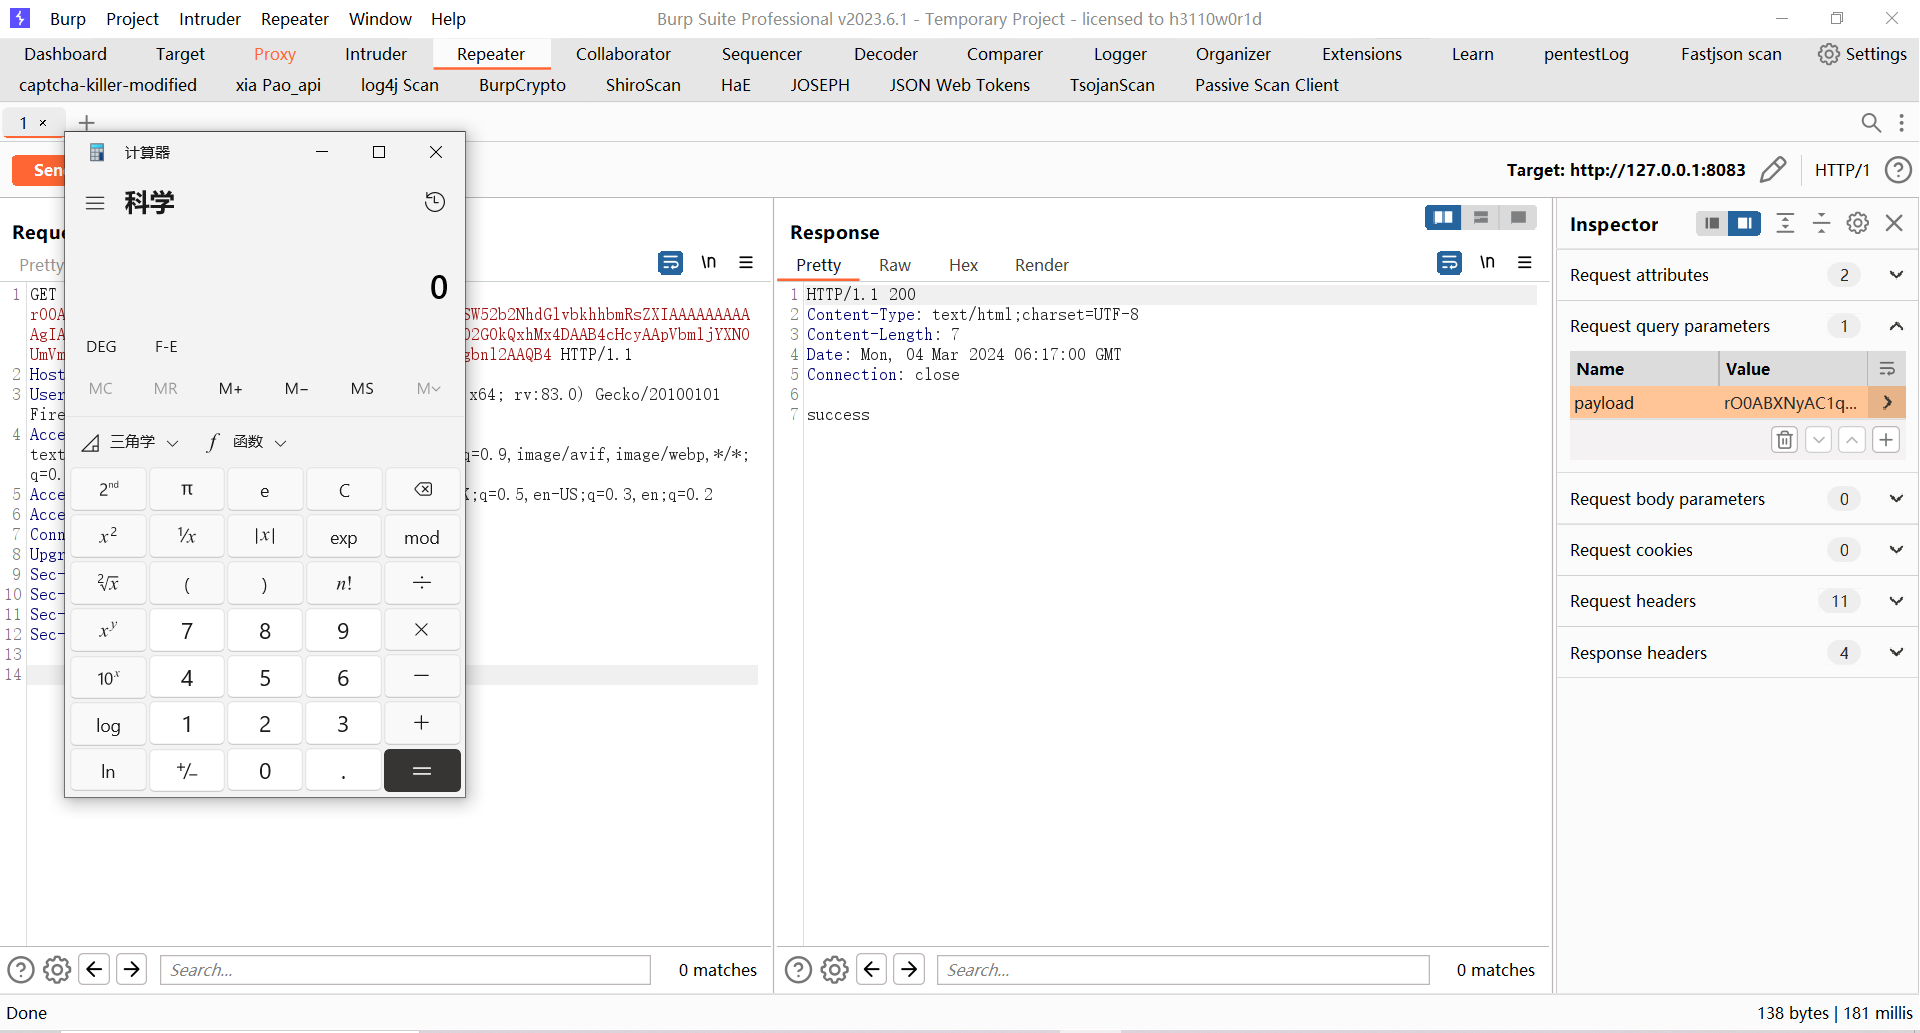Click calculator equals button

point(422,770)
